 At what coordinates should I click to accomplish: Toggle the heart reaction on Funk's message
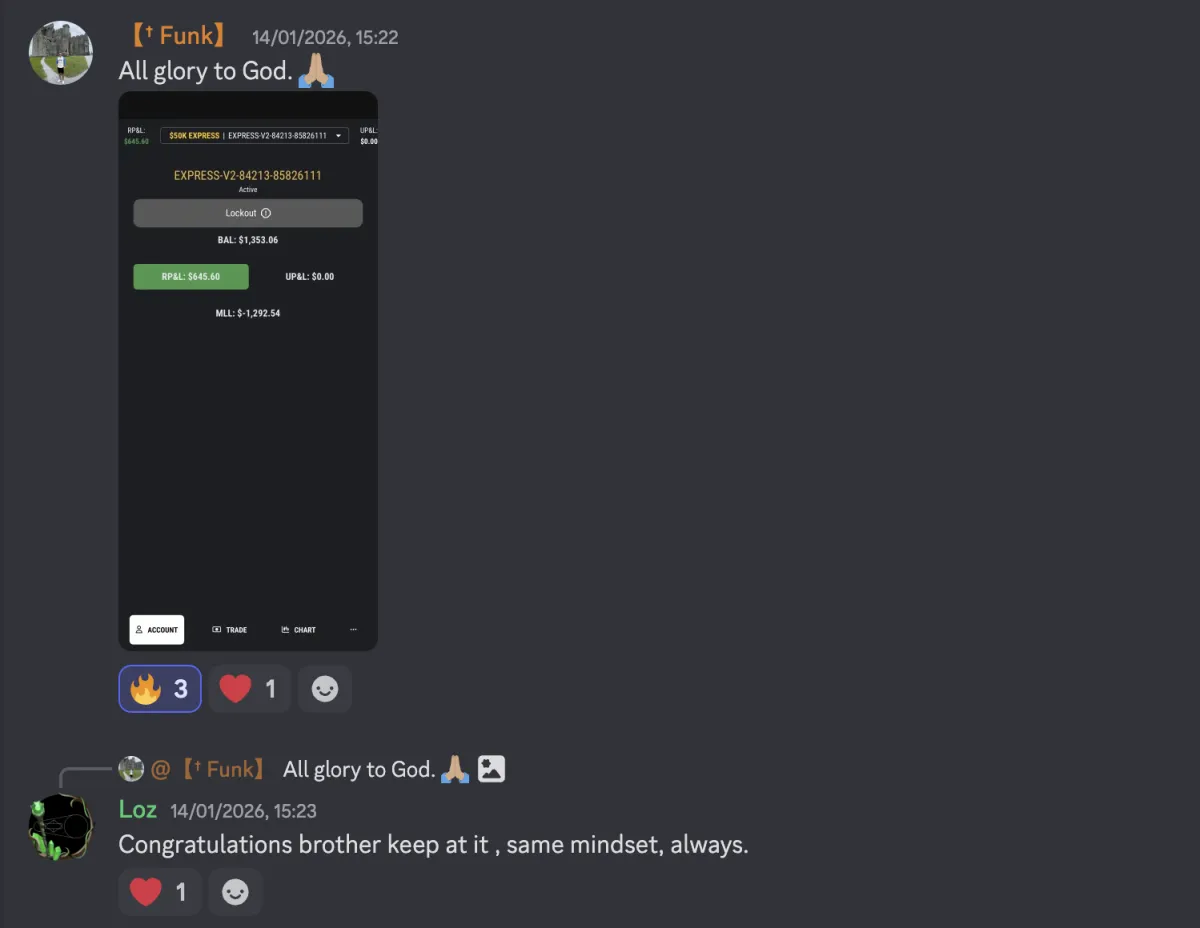pyautogui.click(x=249, y=689)
